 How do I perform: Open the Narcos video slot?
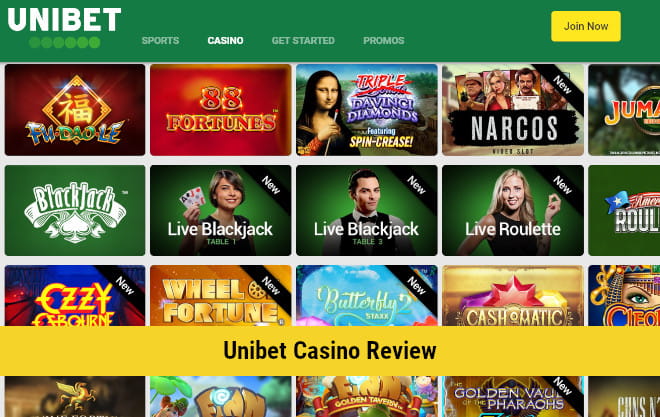[513, 110]
